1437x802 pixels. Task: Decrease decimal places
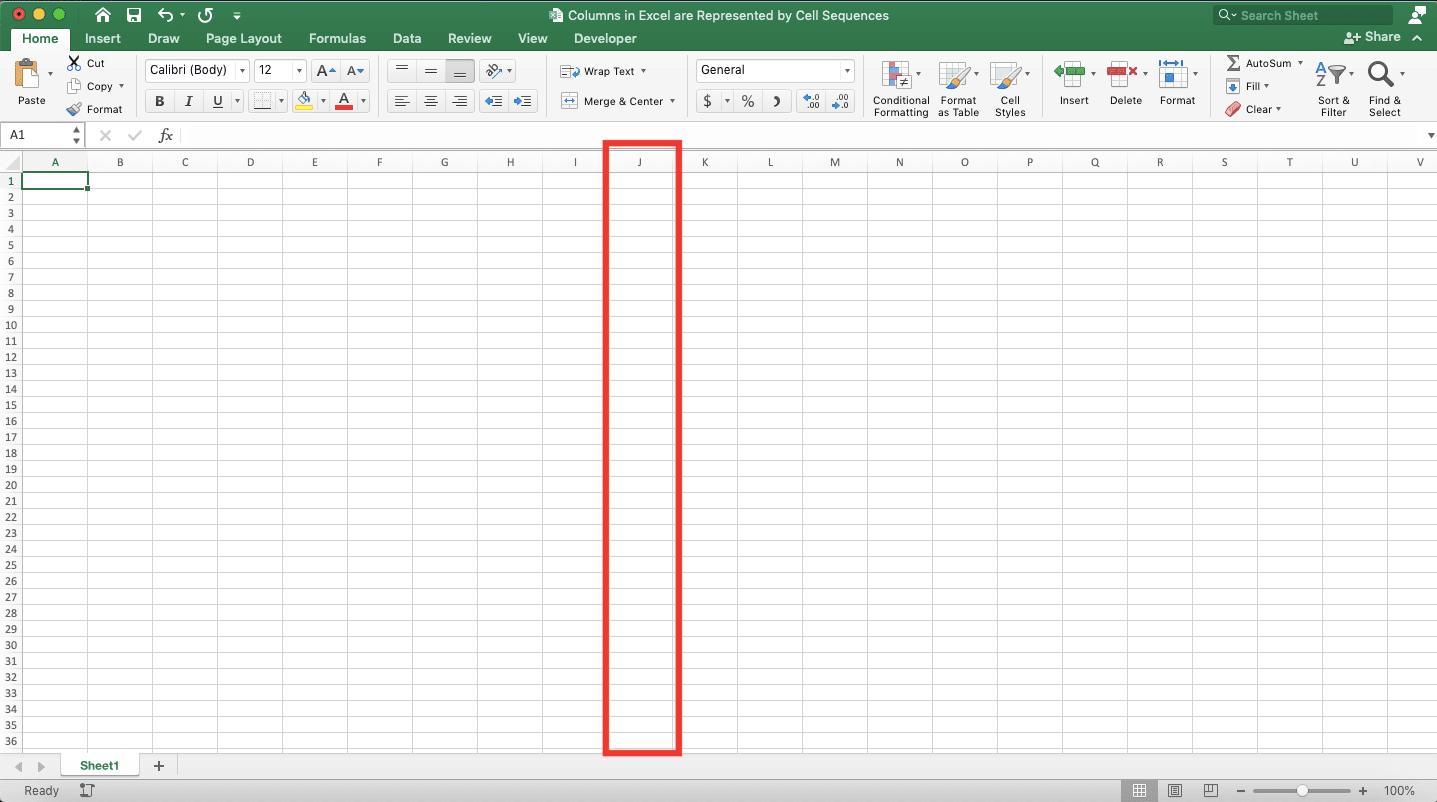pos(841,101)
